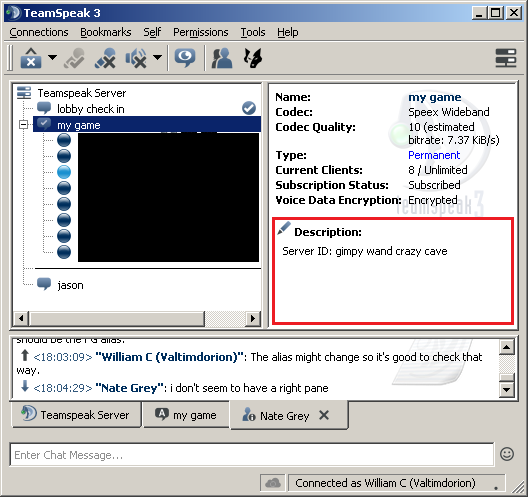Click the wolf-head avatar toolbar icon
Viewport: 528px width, 497px height.
pos(253,58)
